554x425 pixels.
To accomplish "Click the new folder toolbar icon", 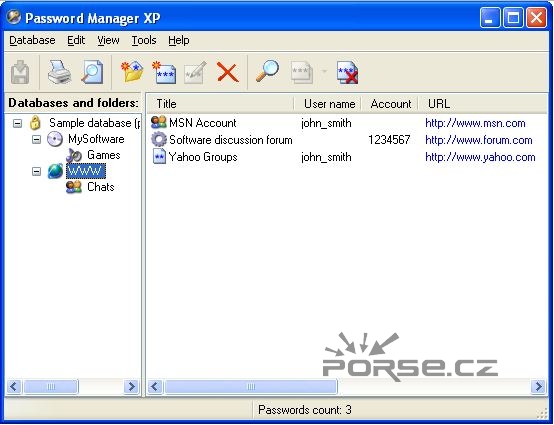I will click(132, 72).
